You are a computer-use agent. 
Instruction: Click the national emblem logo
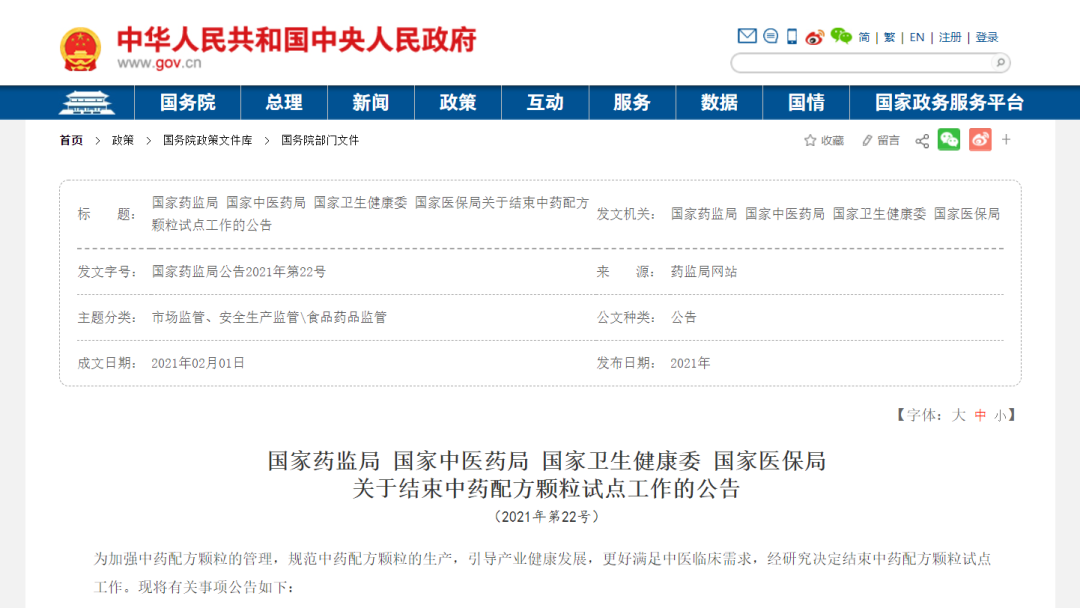(x=80, y=49)
